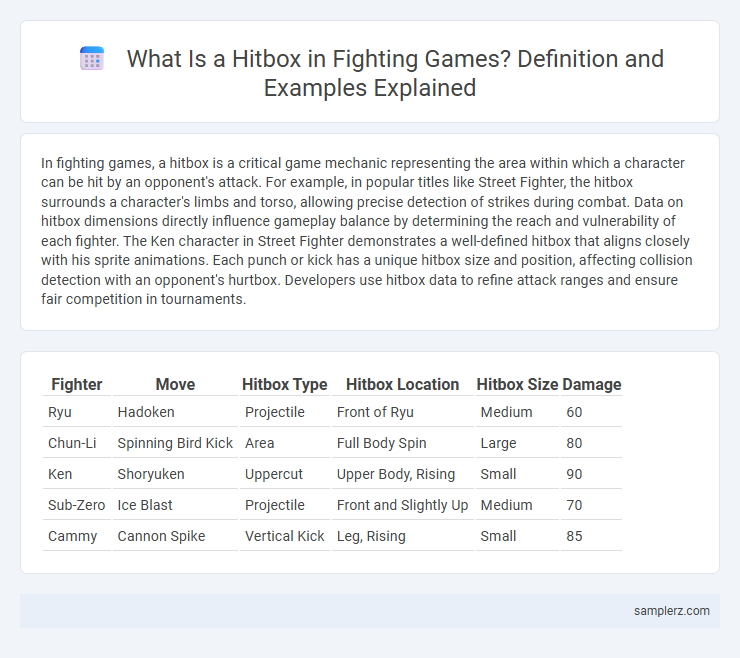
Task: Click the Uppercut hitbox type cell
Action: [285, 474]
